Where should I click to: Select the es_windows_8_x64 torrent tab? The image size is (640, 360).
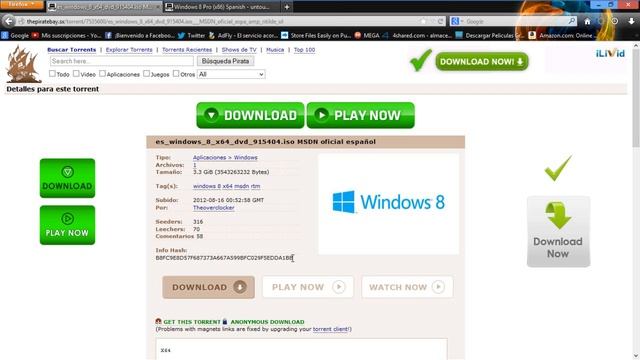(x=104, y=7)
